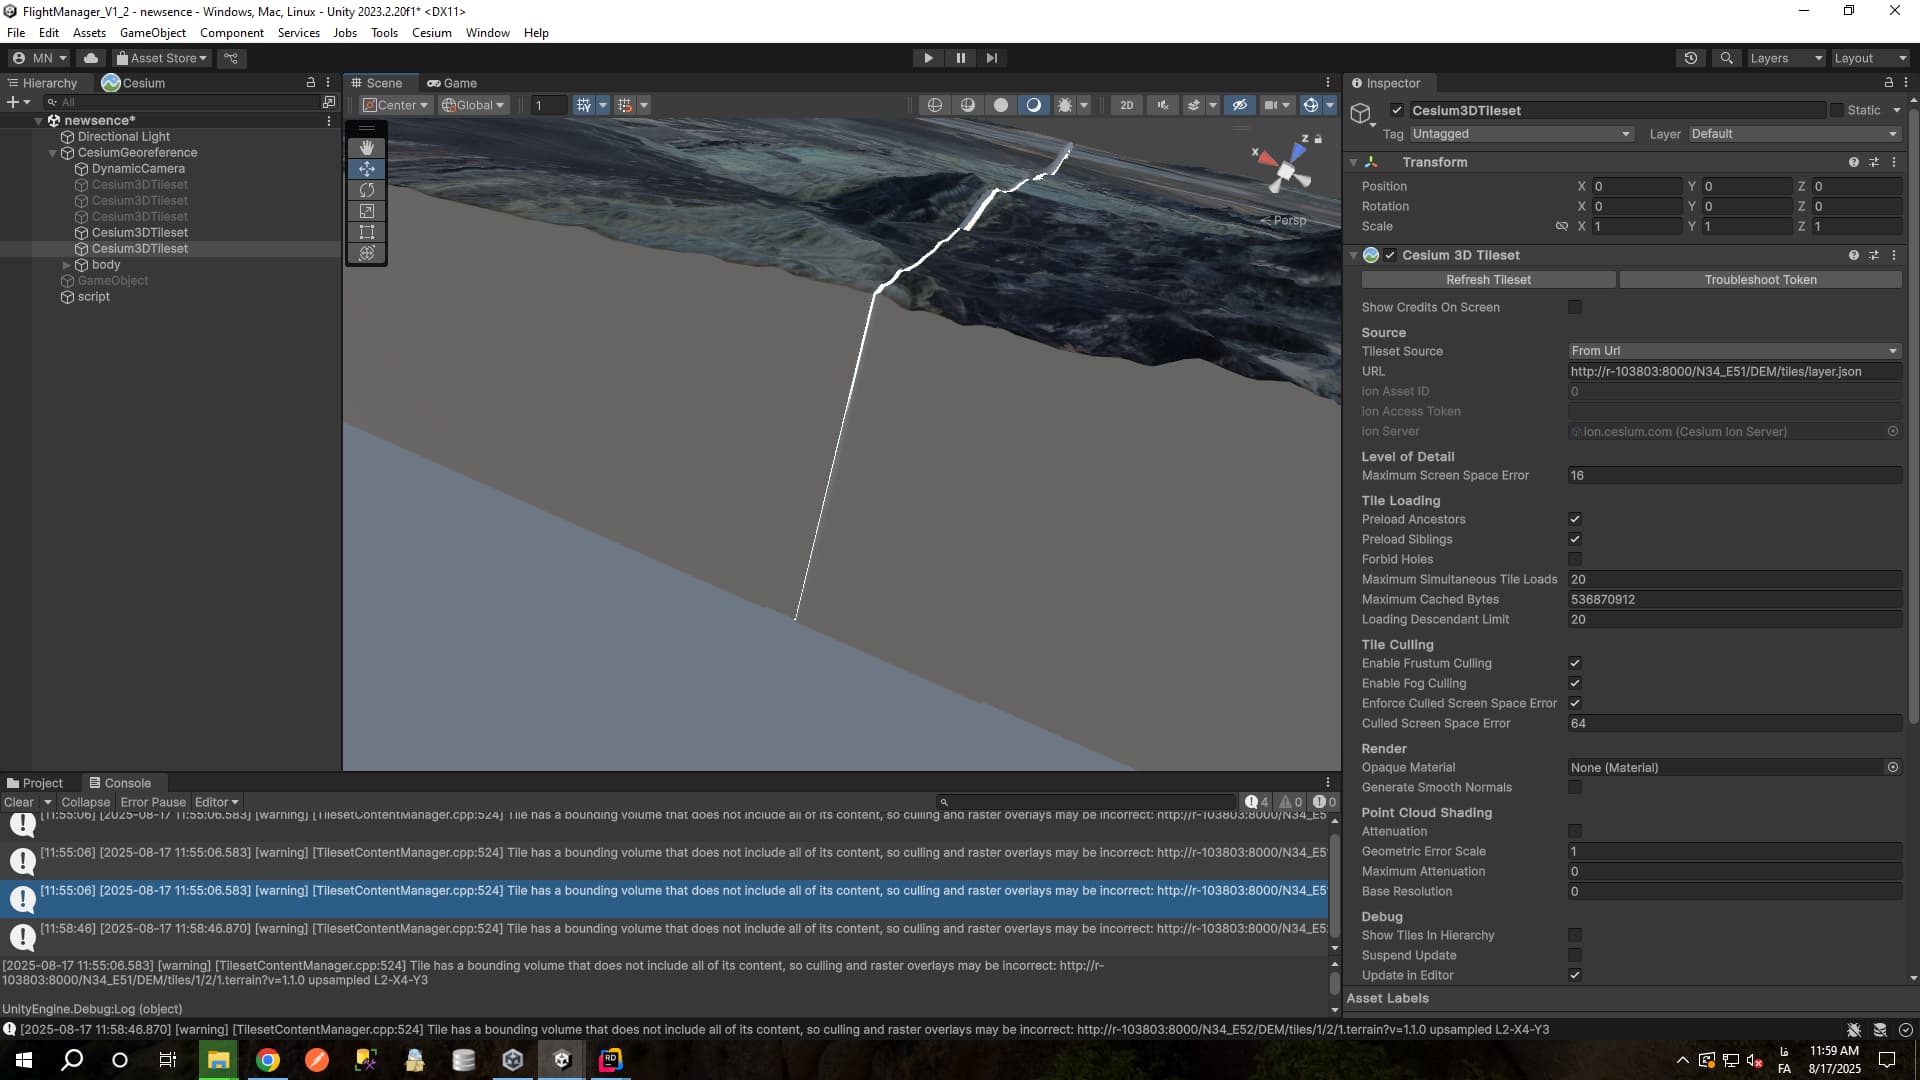Enable Show Credits On Screen checkbox
The image size is (1920, 1080).
(1575, 307)
